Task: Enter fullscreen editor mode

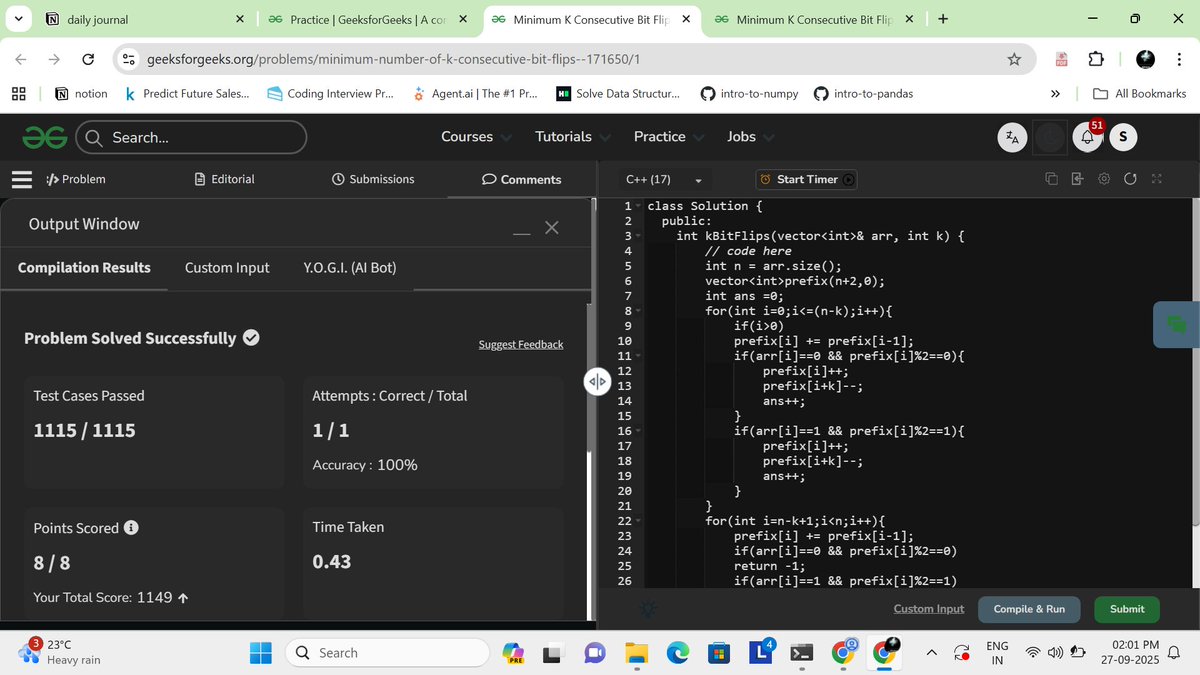Action: tap(1157, 179)
